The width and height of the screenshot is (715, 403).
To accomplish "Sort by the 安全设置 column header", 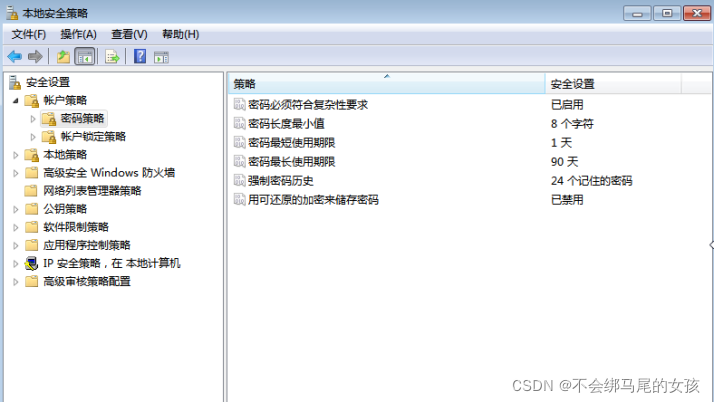I will [x=613, y=83].
